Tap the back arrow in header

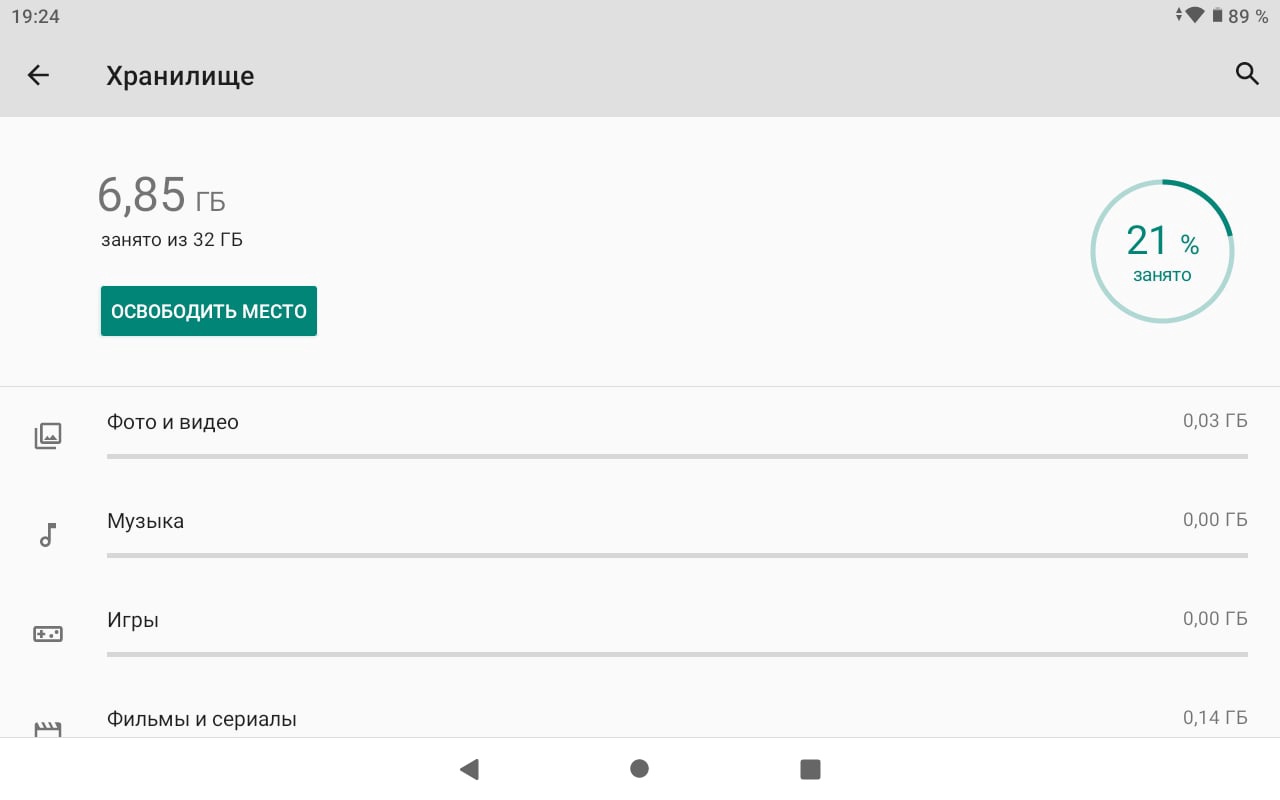click(x=38, y=75)
